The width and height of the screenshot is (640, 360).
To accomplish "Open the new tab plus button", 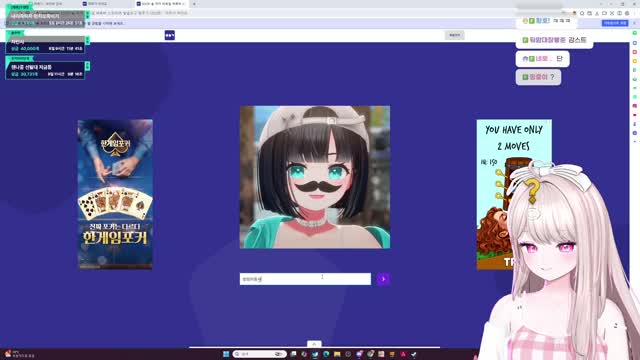I will click(x=194, y=4).
